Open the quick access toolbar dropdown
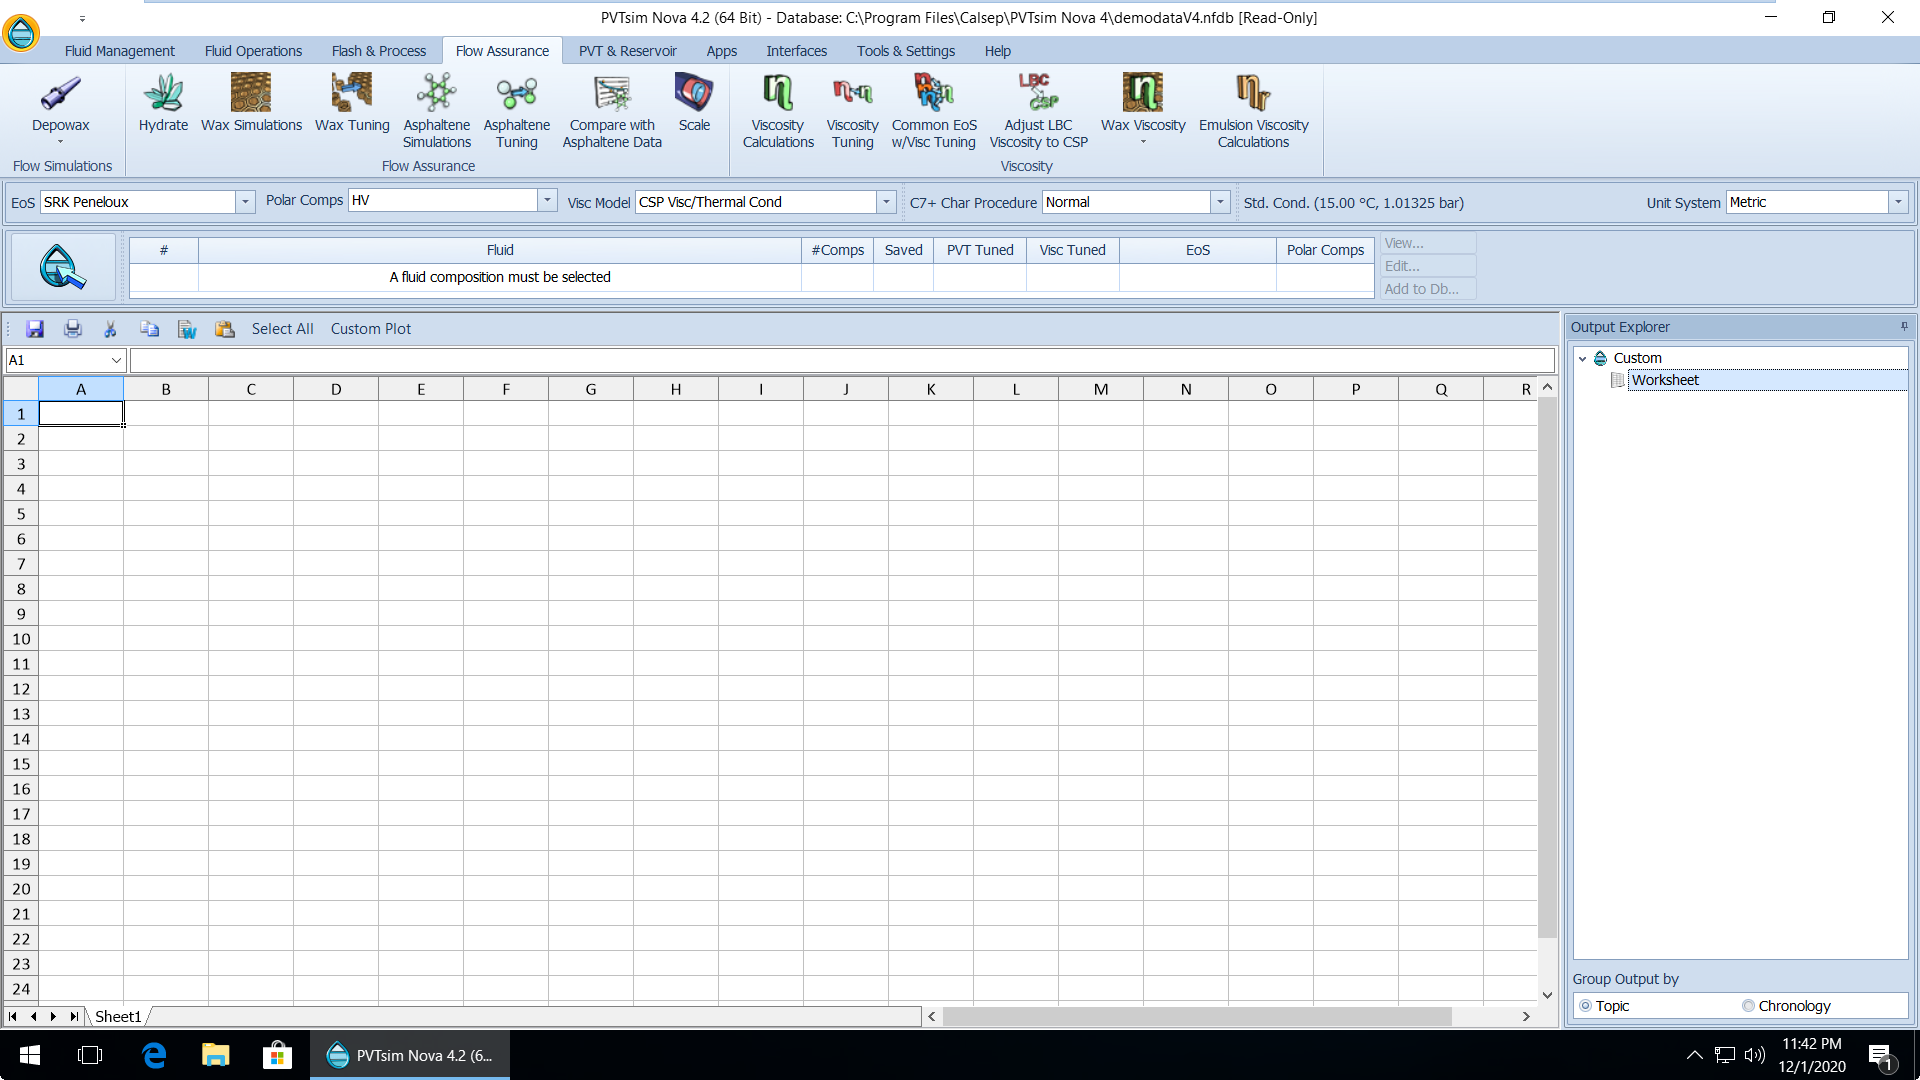The image size is (1920, 1080). (82, 18)
